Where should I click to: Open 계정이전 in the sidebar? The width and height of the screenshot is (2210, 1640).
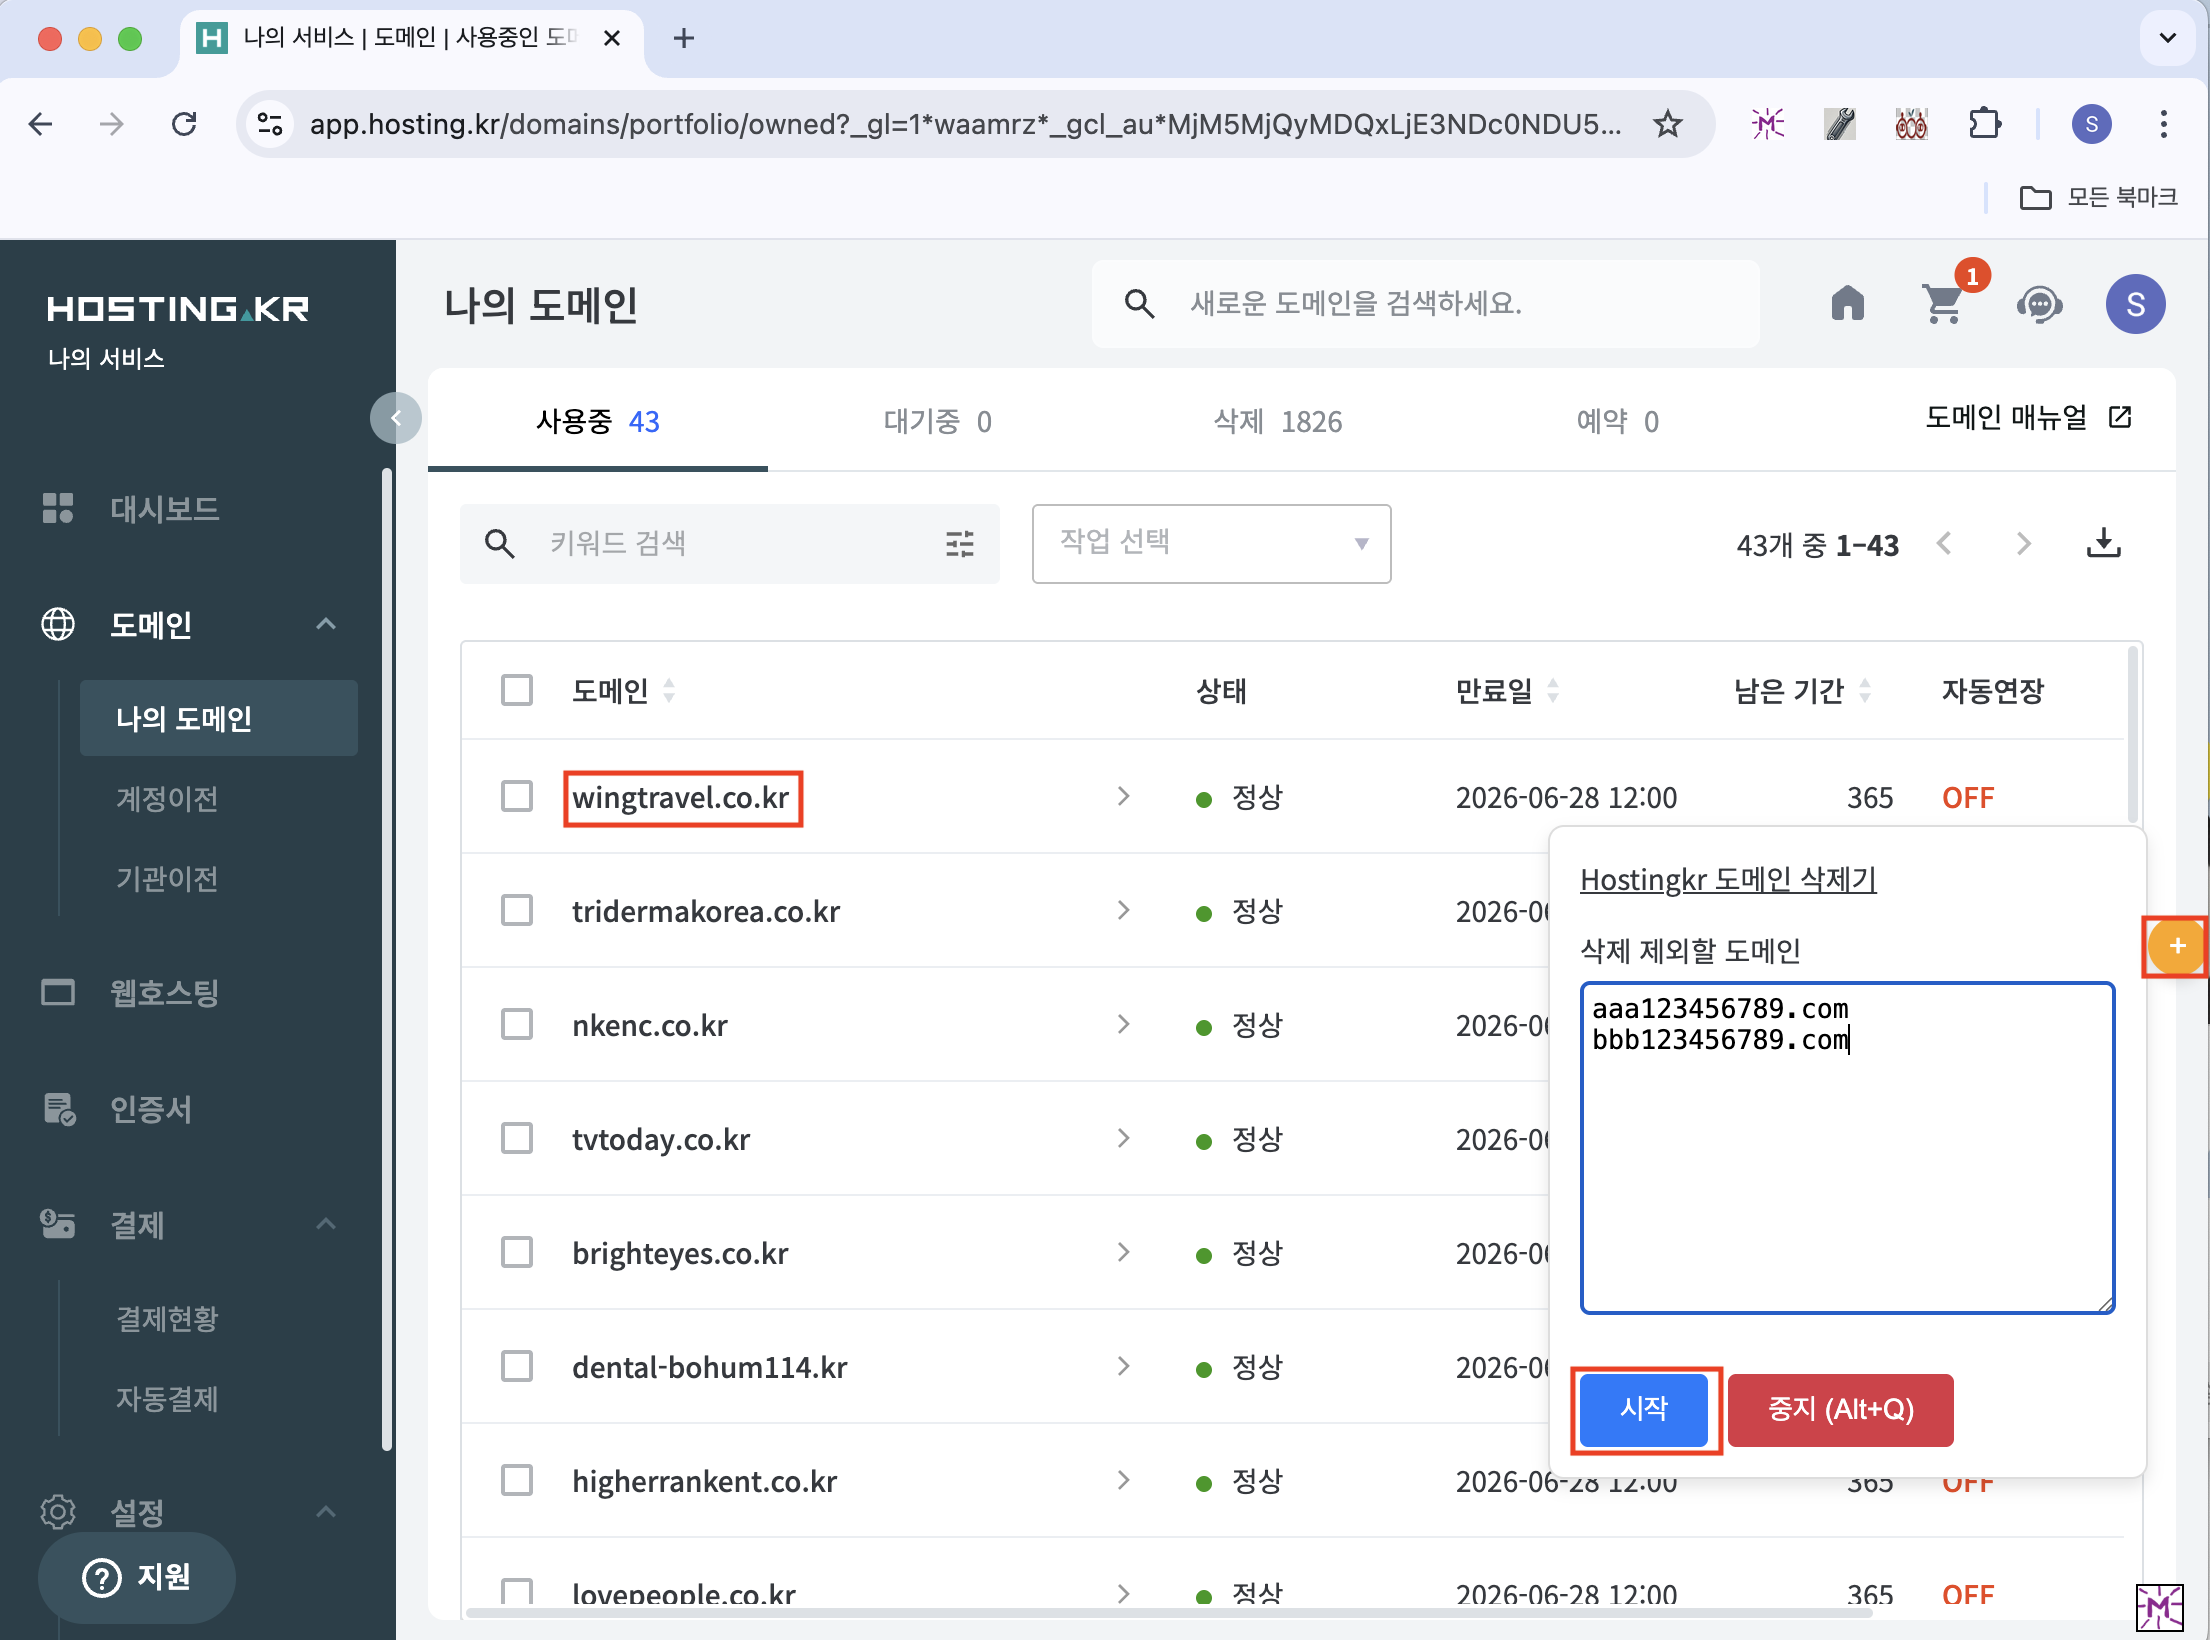coord(167,798)
